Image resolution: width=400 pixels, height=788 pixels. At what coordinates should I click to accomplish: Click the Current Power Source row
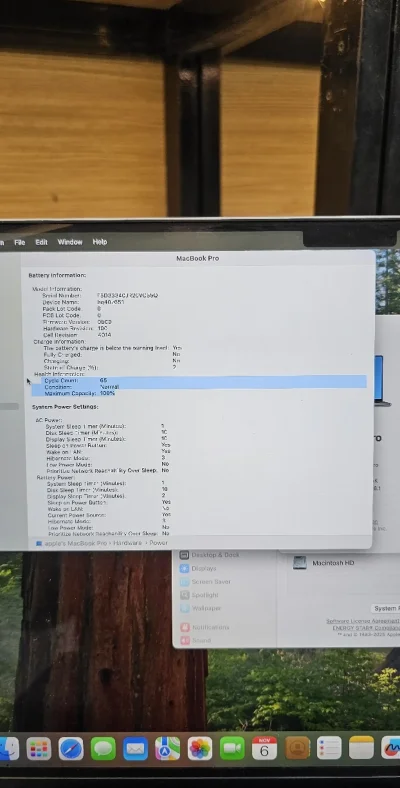[109, 515]
